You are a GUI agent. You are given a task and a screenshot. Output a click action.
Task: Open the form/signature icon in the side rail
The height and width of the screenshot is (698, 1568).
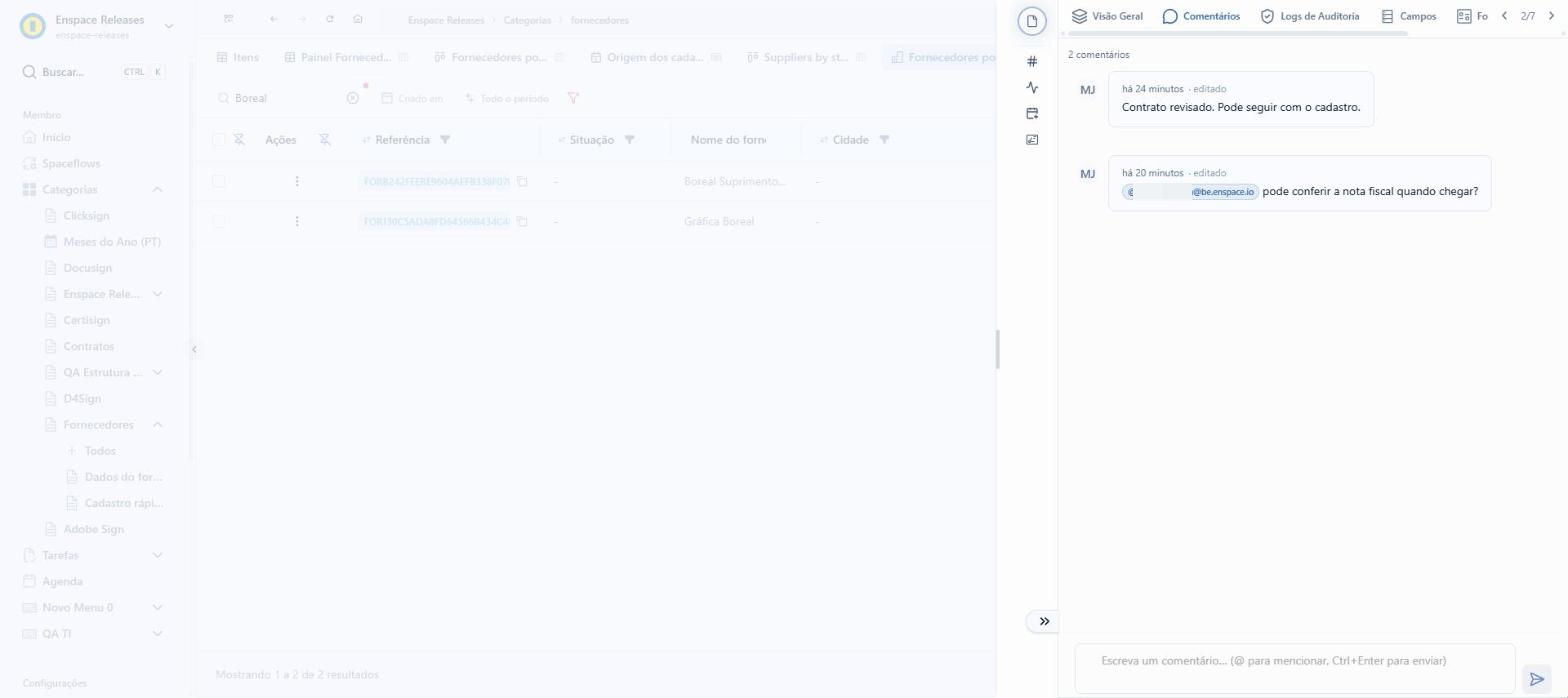1032,139
